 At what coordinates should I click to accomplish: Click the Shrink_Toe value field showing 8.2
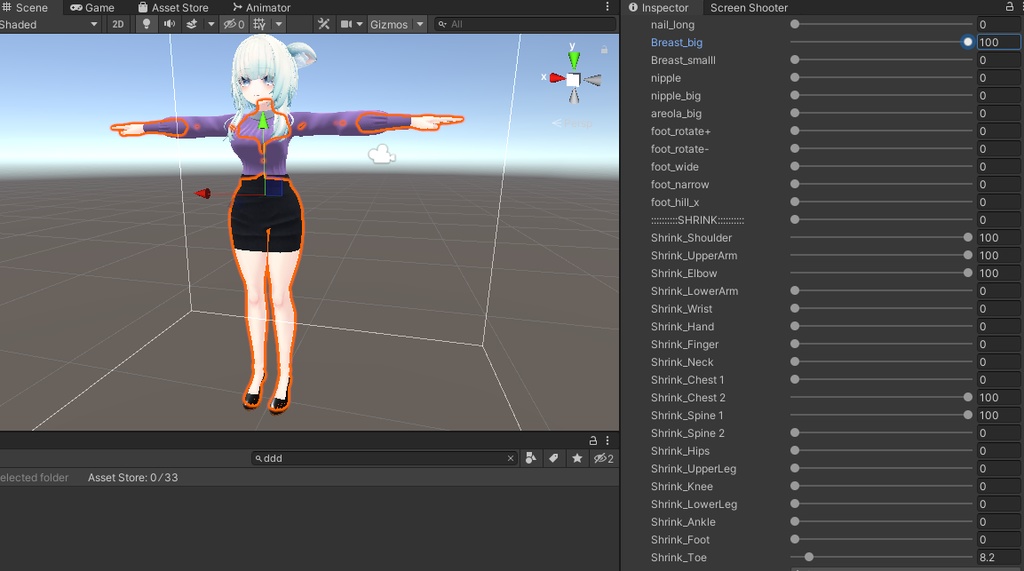[999, 557]
